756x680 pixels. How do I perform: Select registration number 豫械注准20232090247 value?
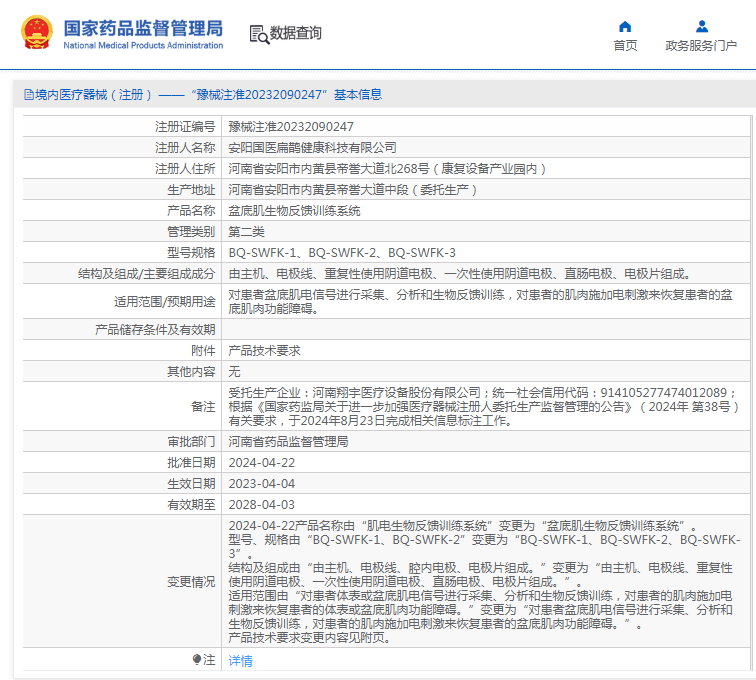click(291, 127)
